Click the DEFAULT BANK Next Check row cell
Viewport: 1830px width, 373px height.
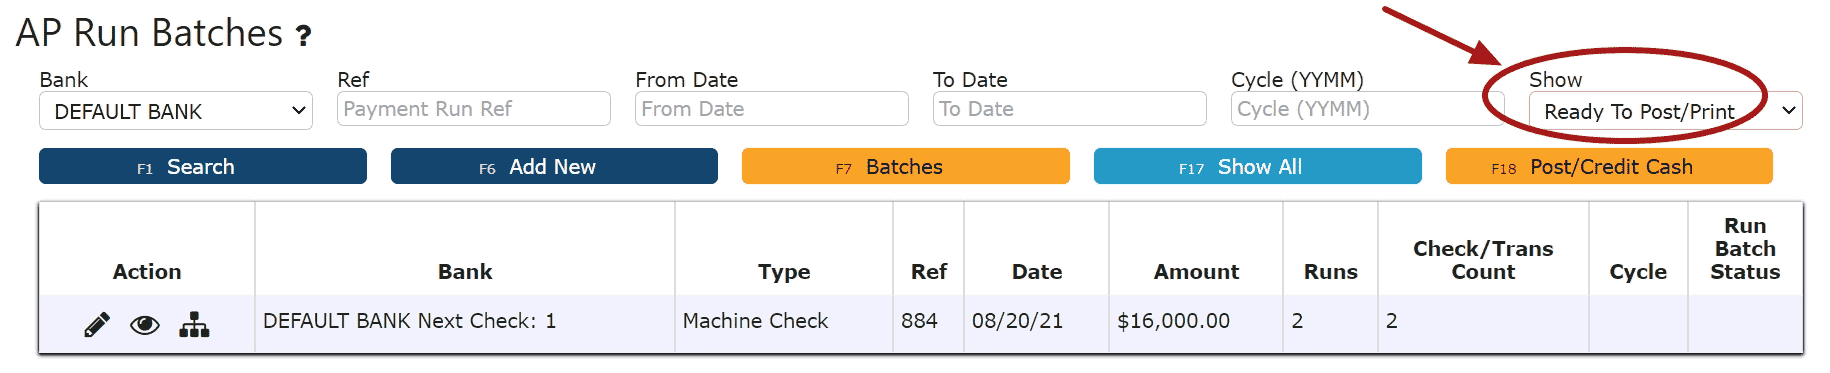(465, 322)
